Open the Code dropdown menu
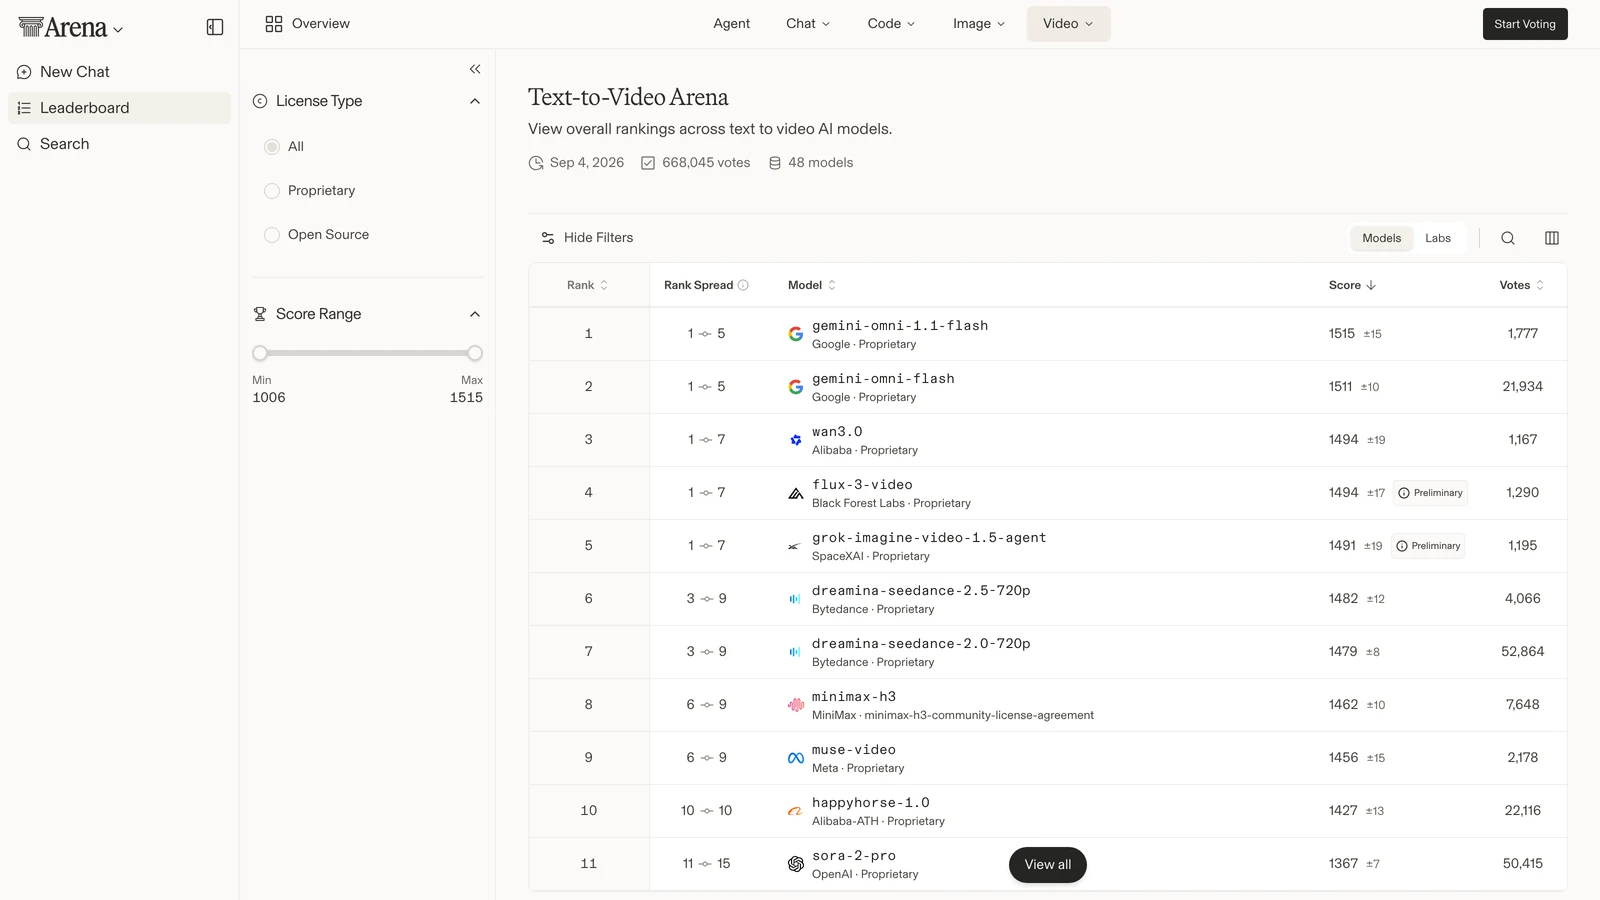1600x900 pixels. pos(891,24)
